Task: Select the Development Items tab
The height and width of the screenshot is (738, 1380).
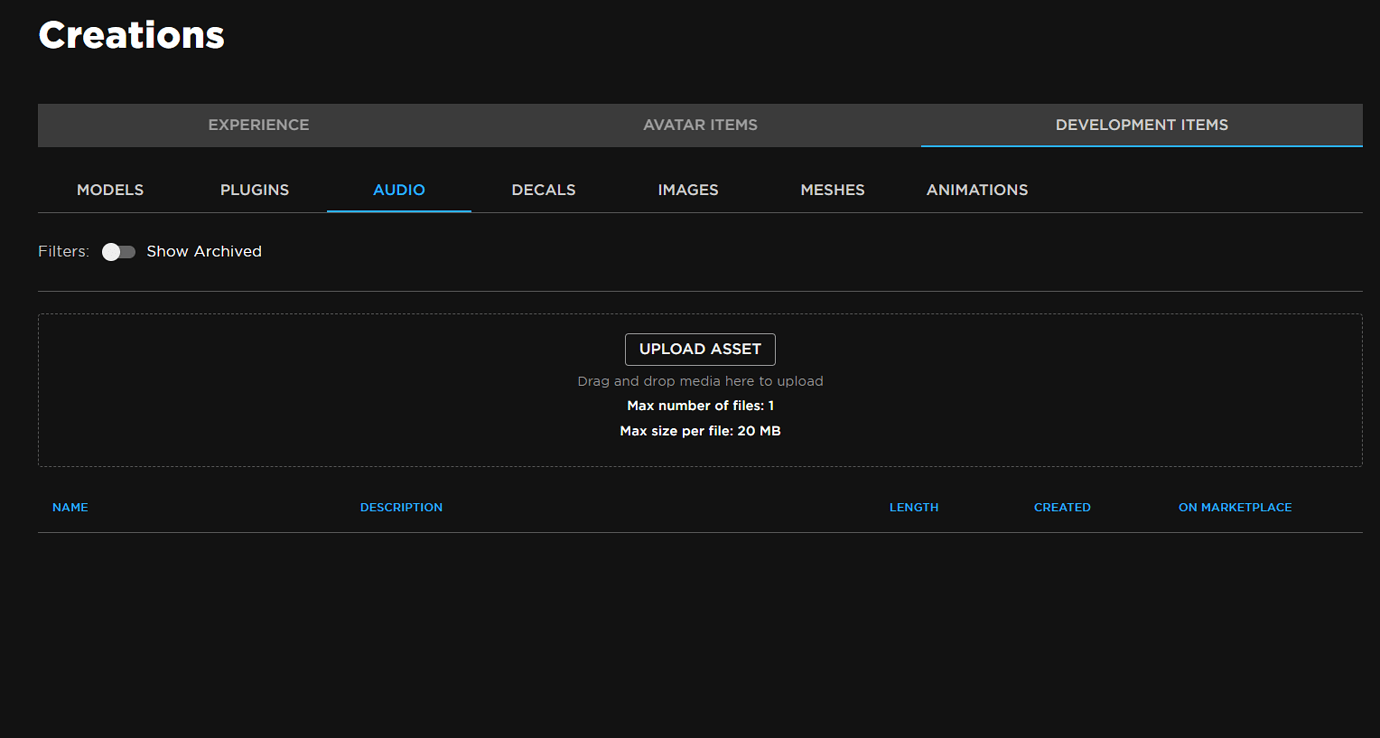Action: (x=1141, y=125)
